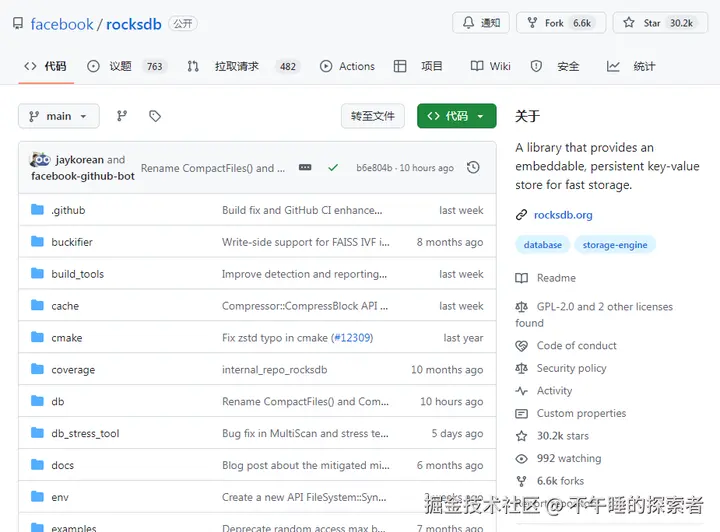Screen dimensions: 720x532
Task: Show the green check status icon
Action: pyautogui.click(x=333, y=168)
